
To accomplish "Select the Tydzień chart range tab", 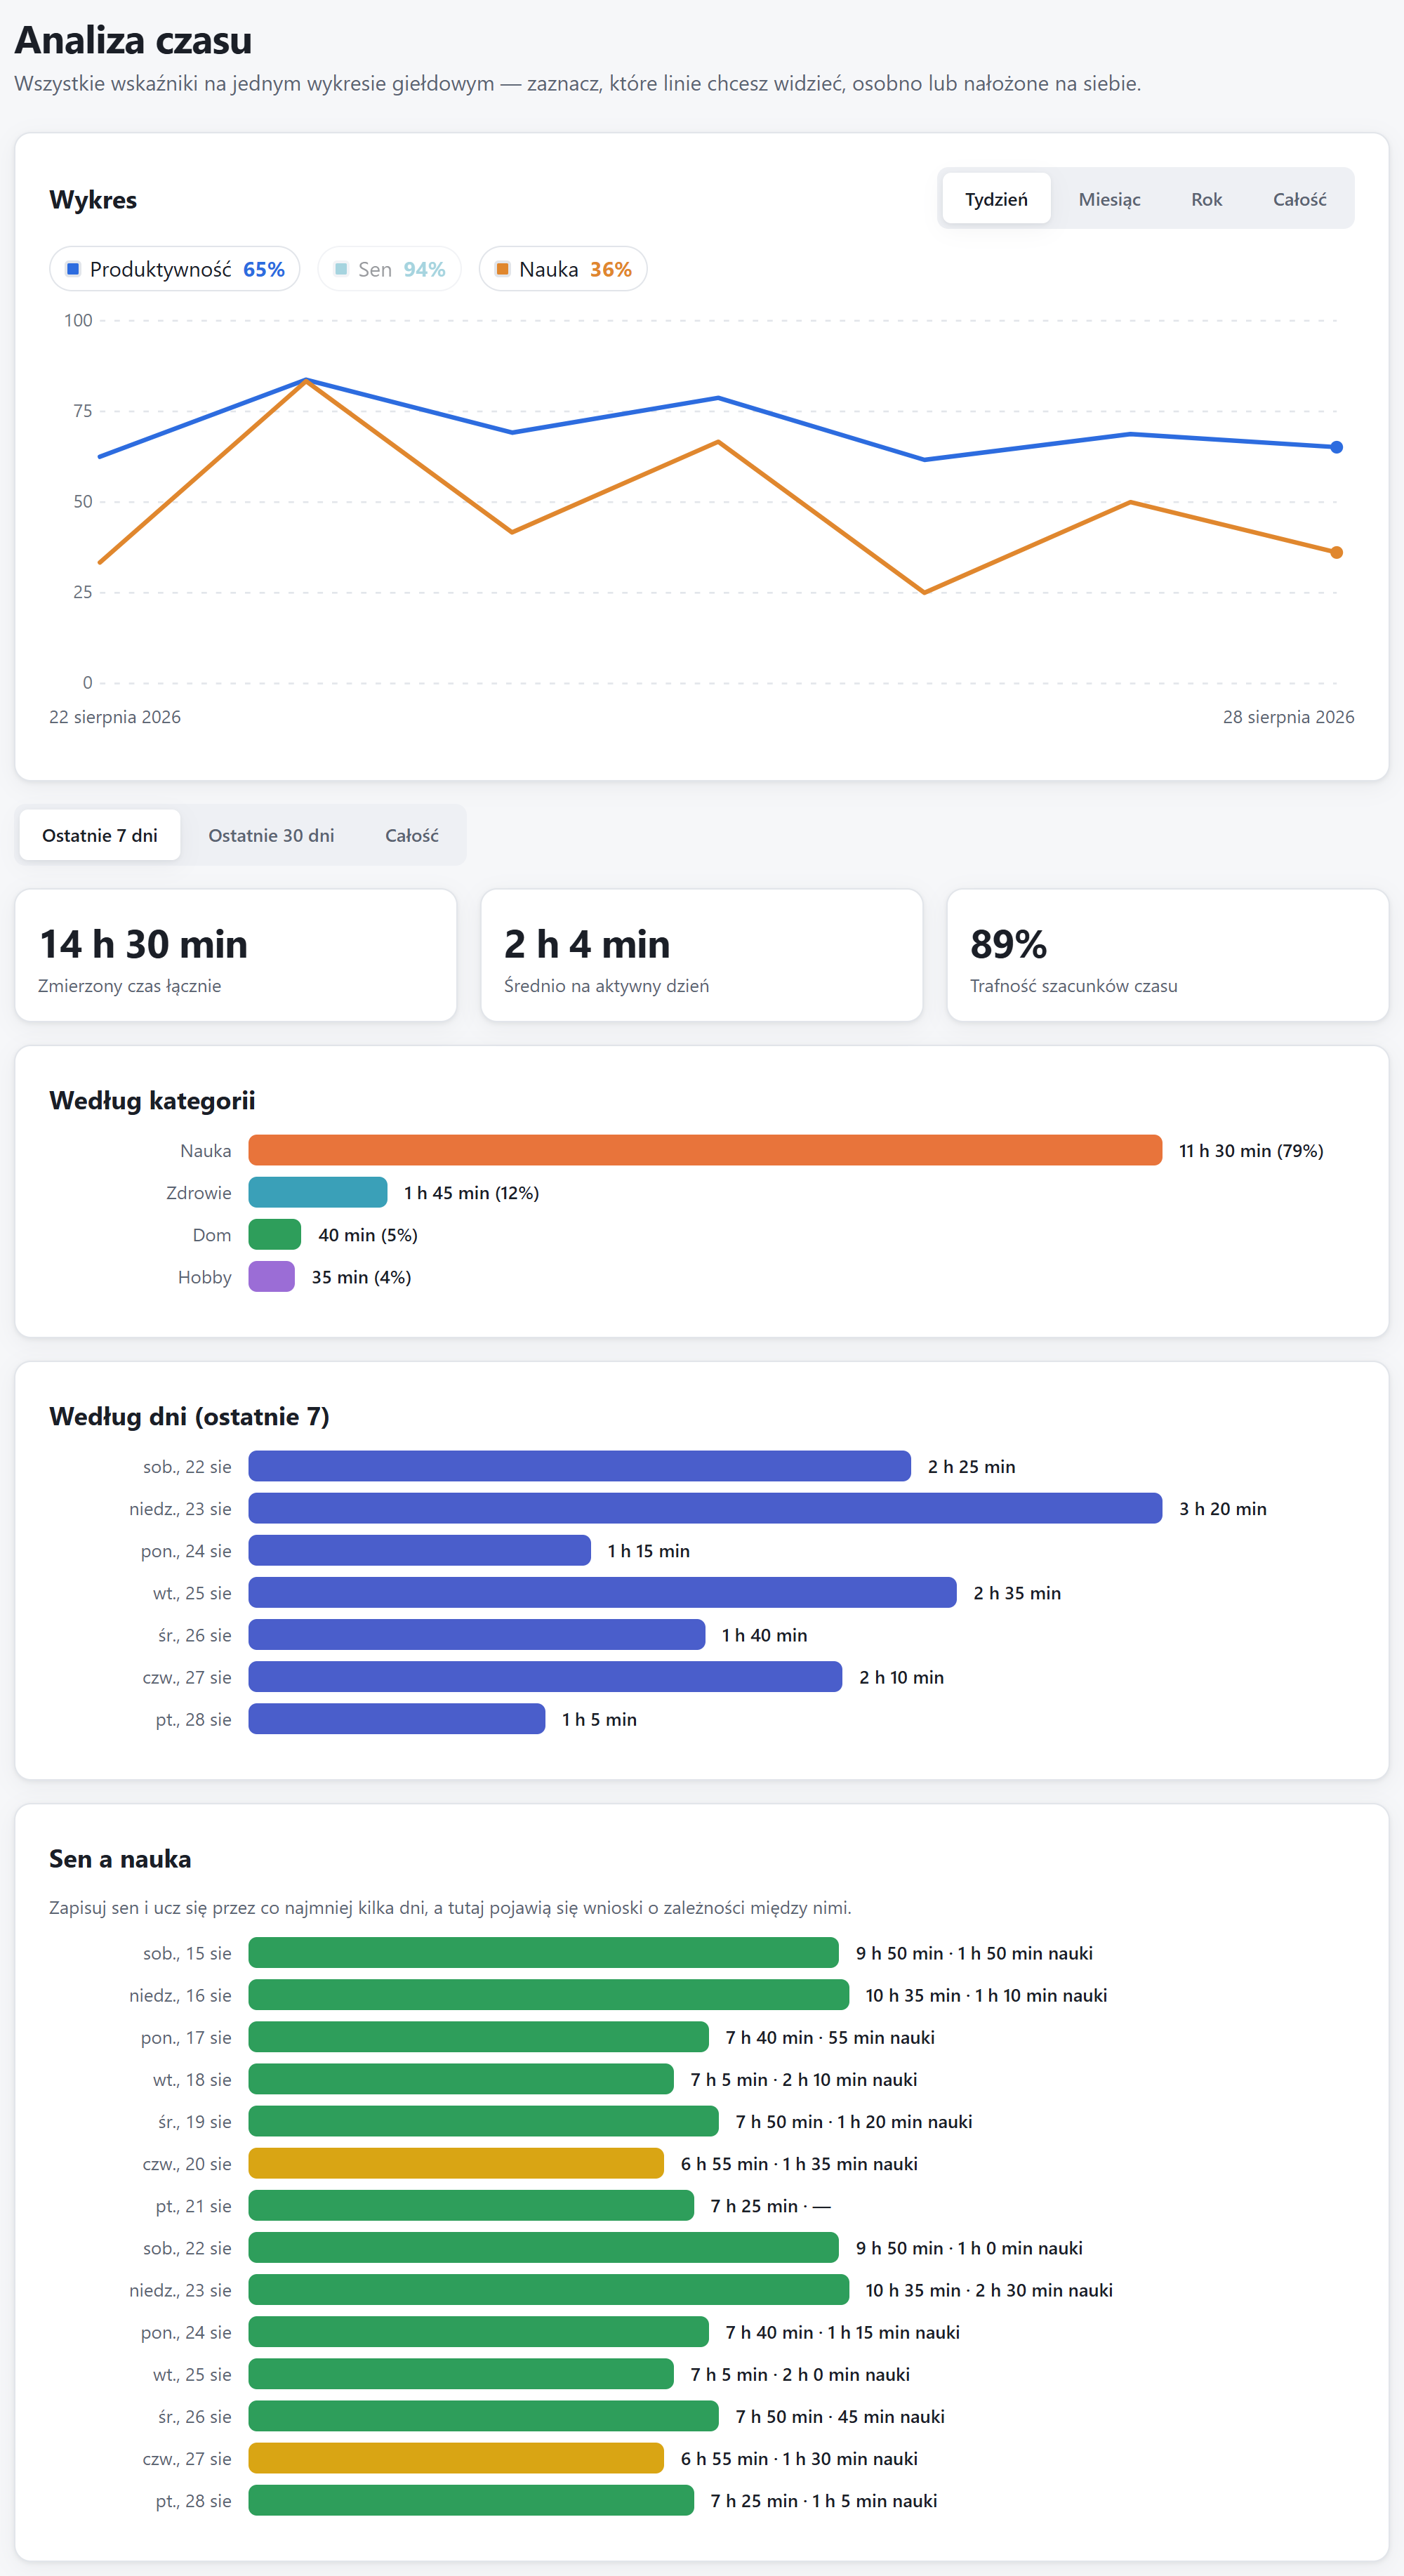I will coord(996,199).
